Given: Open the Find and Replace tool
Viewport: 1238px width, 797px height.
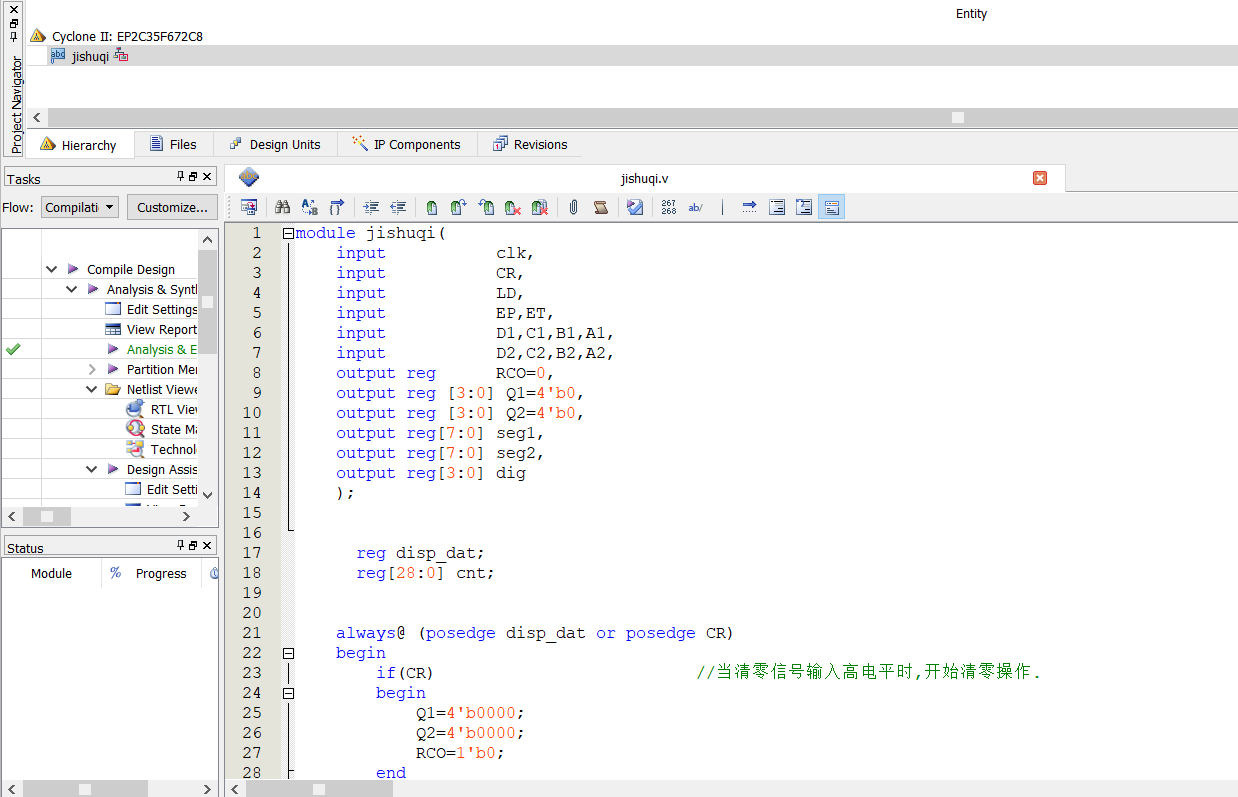Looking at the screenshot, I should [x=310, y=207].
